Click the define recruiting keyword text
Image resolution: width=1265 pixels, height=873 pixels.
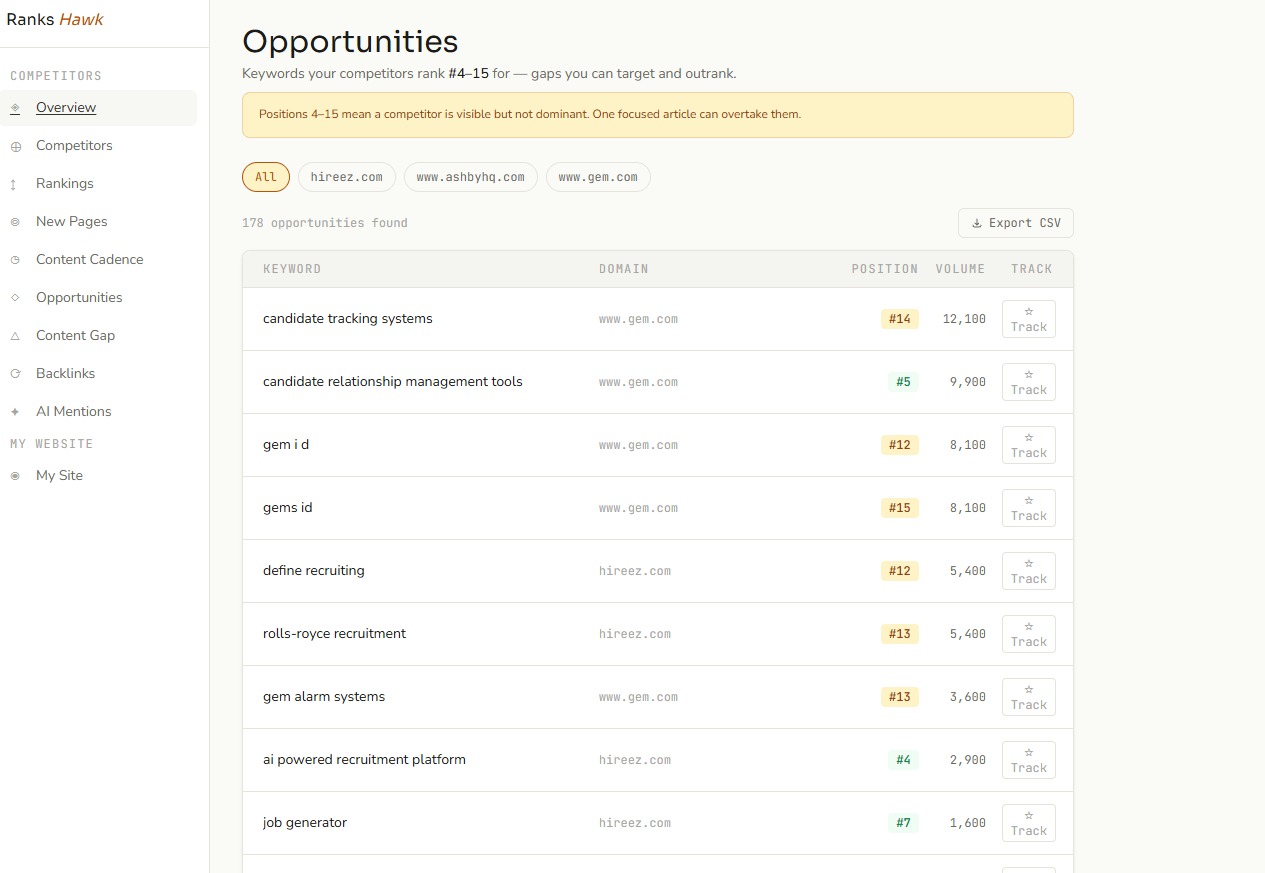point(314,571)
